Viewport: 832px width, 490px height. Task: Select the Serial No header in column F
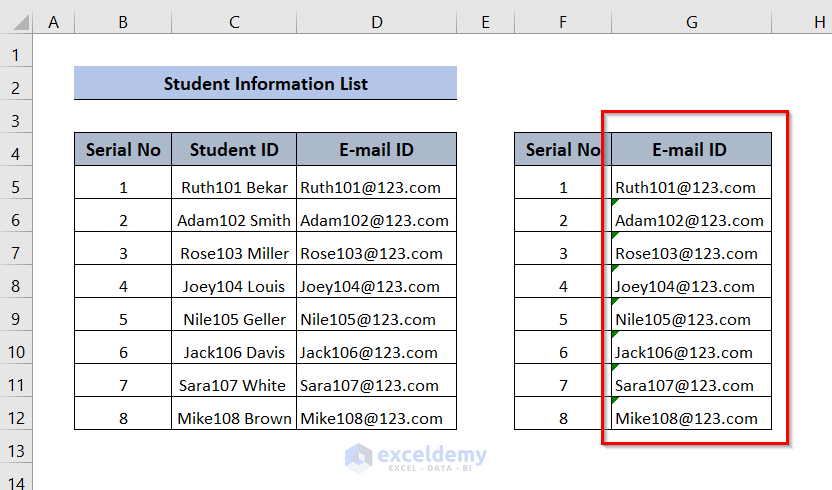click(562, 150)
